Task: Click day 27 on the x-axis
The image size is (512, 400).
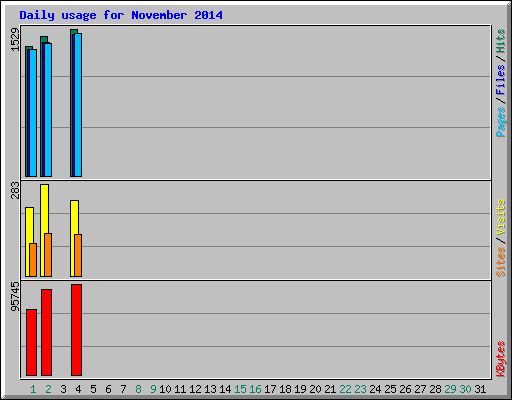Action: [420, 389]
